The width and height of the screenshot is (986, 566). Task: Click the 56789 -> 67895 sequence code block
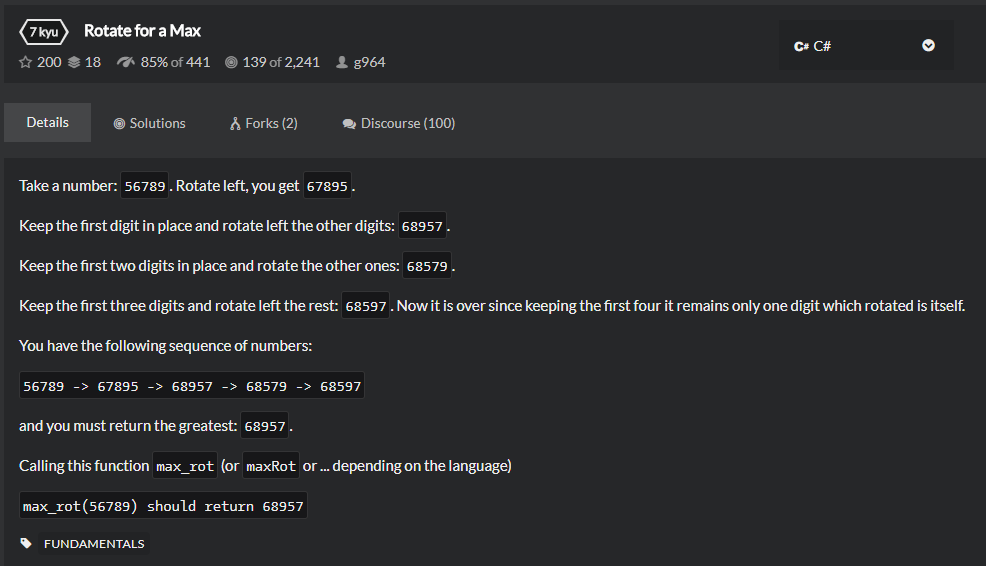192,386
